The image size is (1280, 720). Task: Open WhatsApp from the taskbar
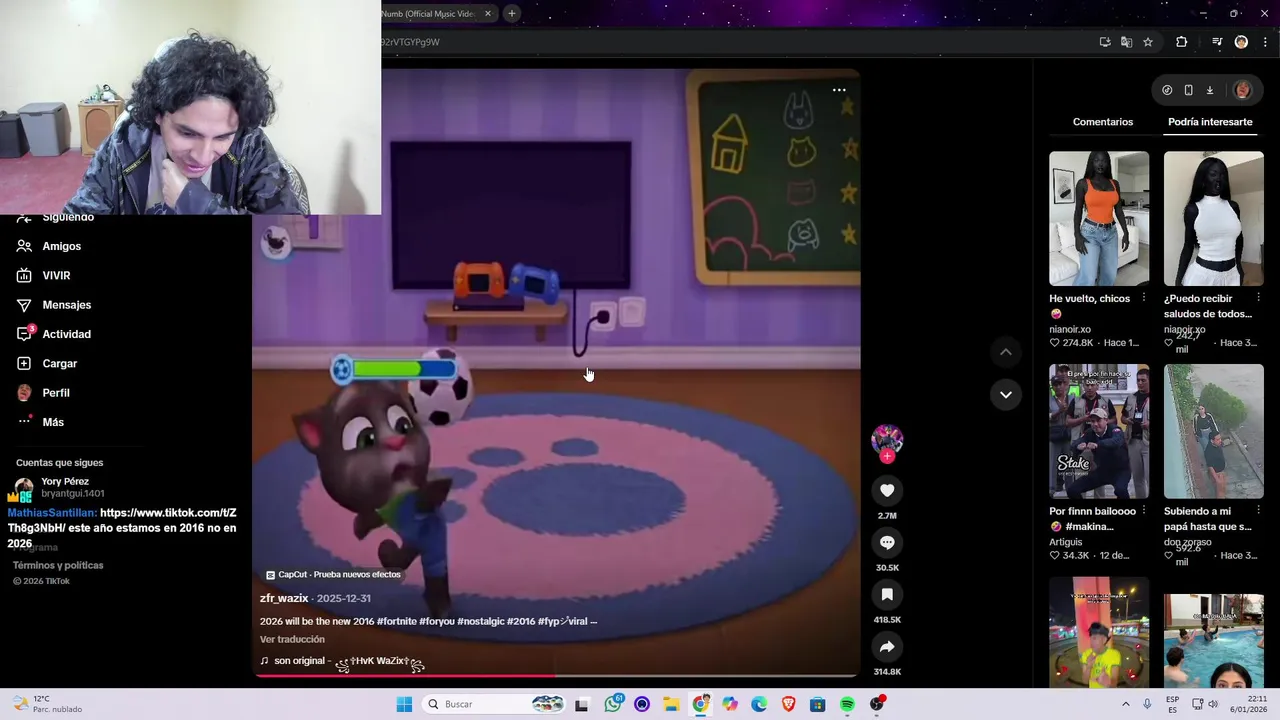click(x=613, y=704)
